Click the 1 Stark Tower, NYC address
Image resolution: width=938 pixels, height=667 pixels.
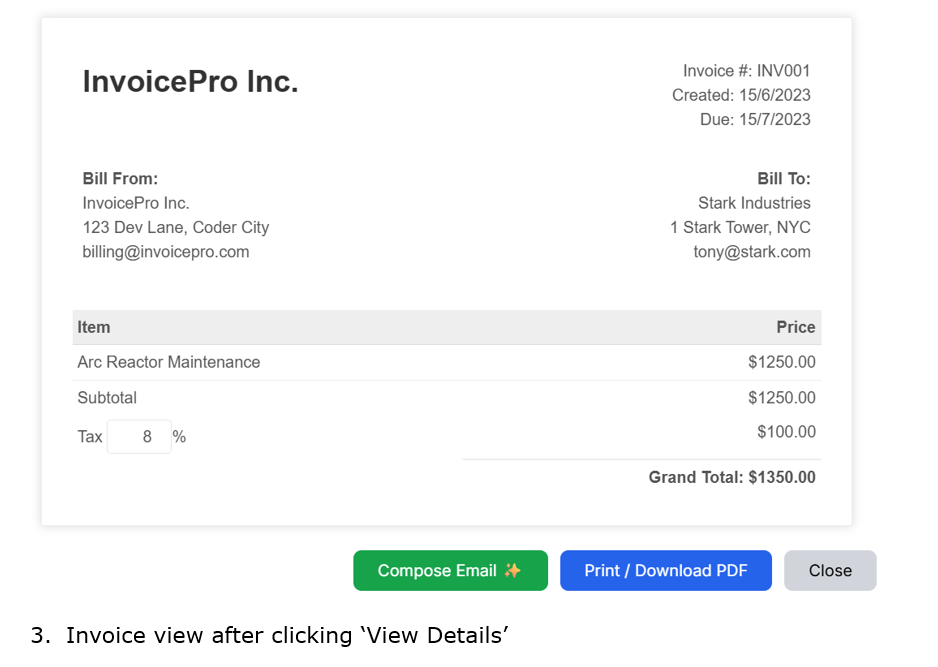(x=740, y=227)
